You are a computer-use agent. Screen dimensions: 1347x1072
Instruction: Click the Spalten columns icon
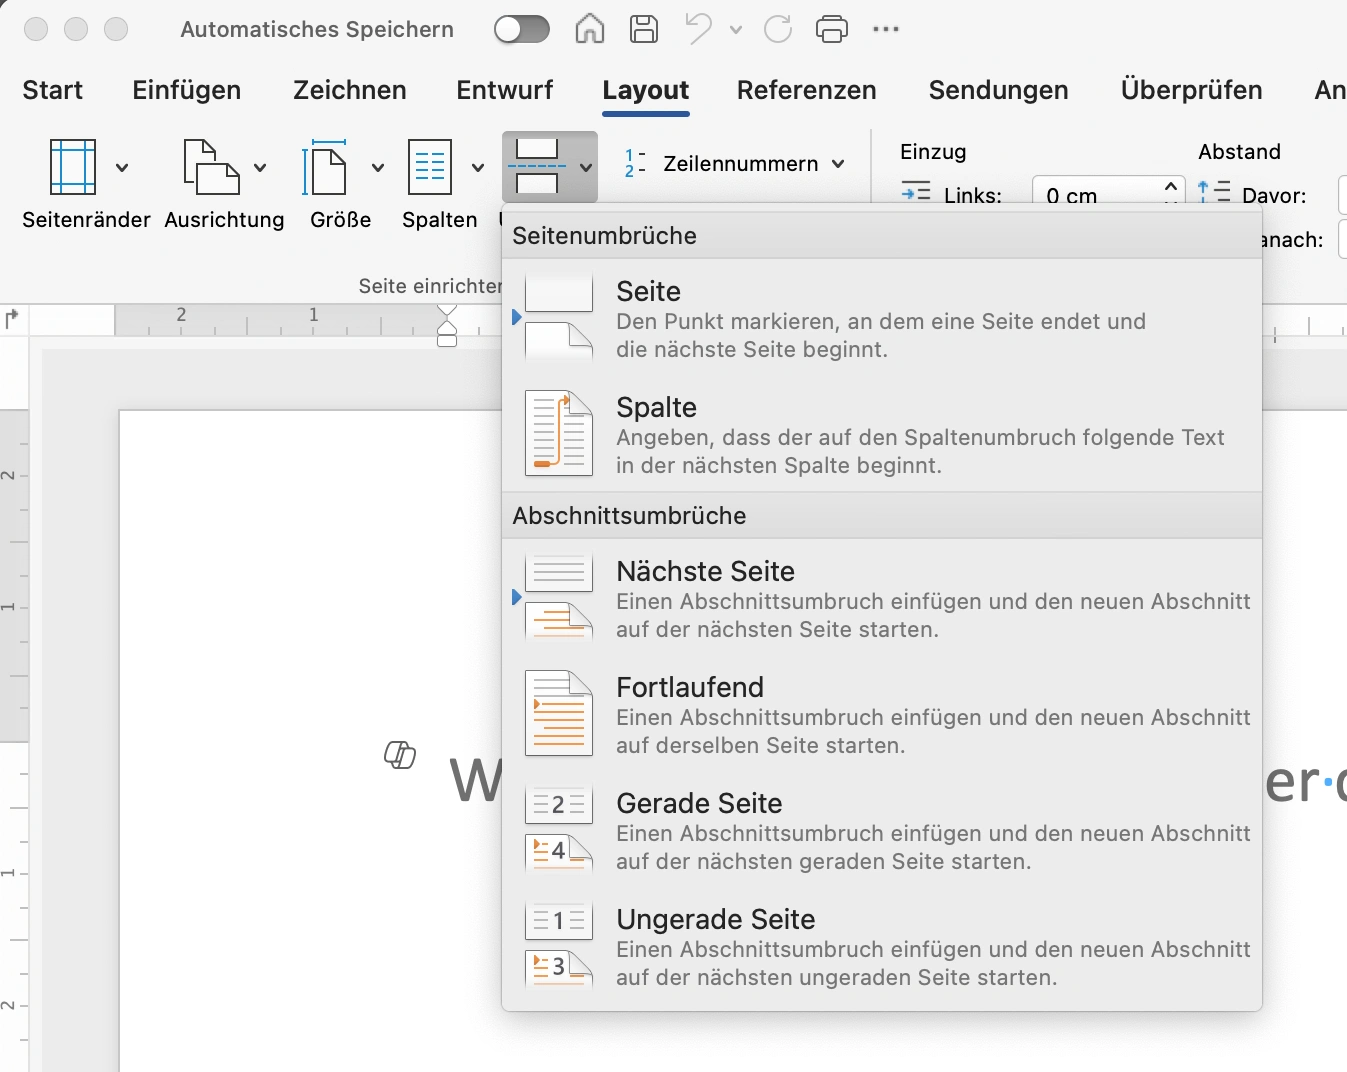(x=430, y=167)
